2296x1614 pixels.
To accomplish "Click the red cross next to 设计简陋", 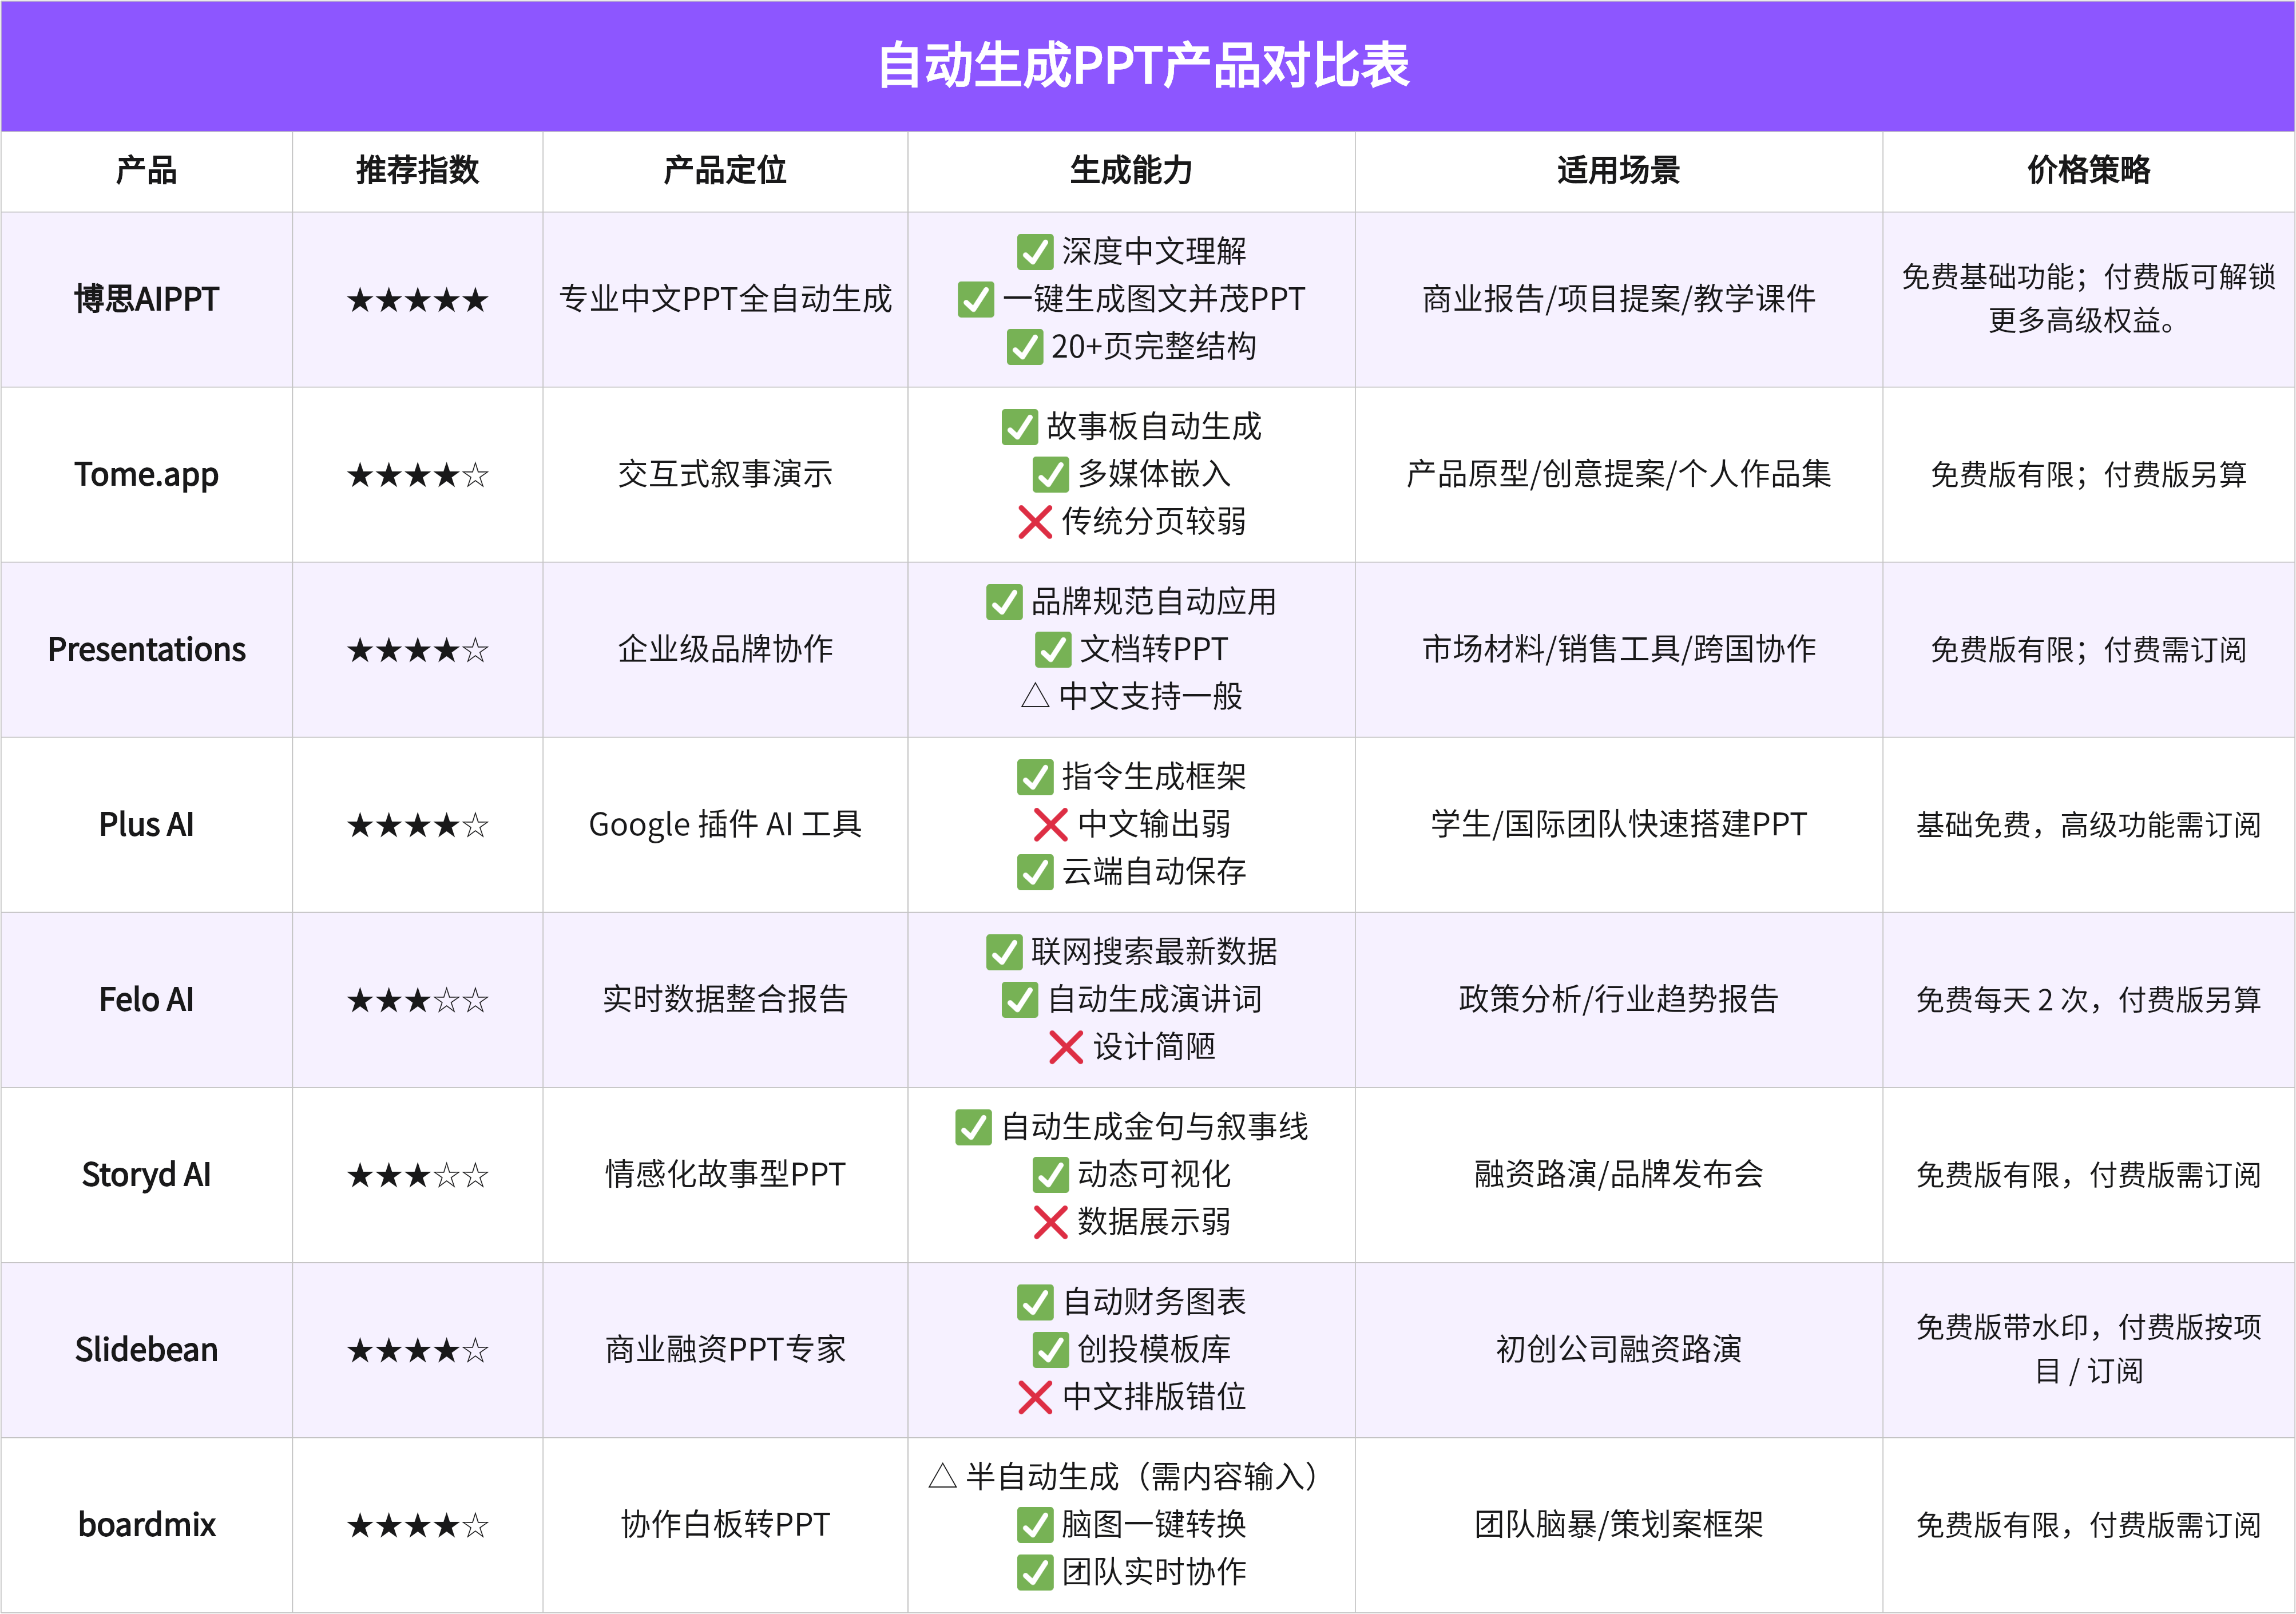I will 1066,1047.
